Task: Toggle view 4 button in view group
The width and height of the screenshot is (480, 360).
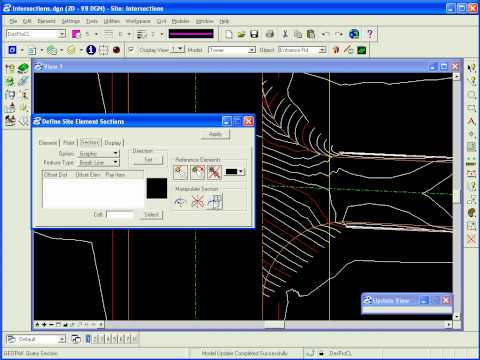Action: point(108,339)
